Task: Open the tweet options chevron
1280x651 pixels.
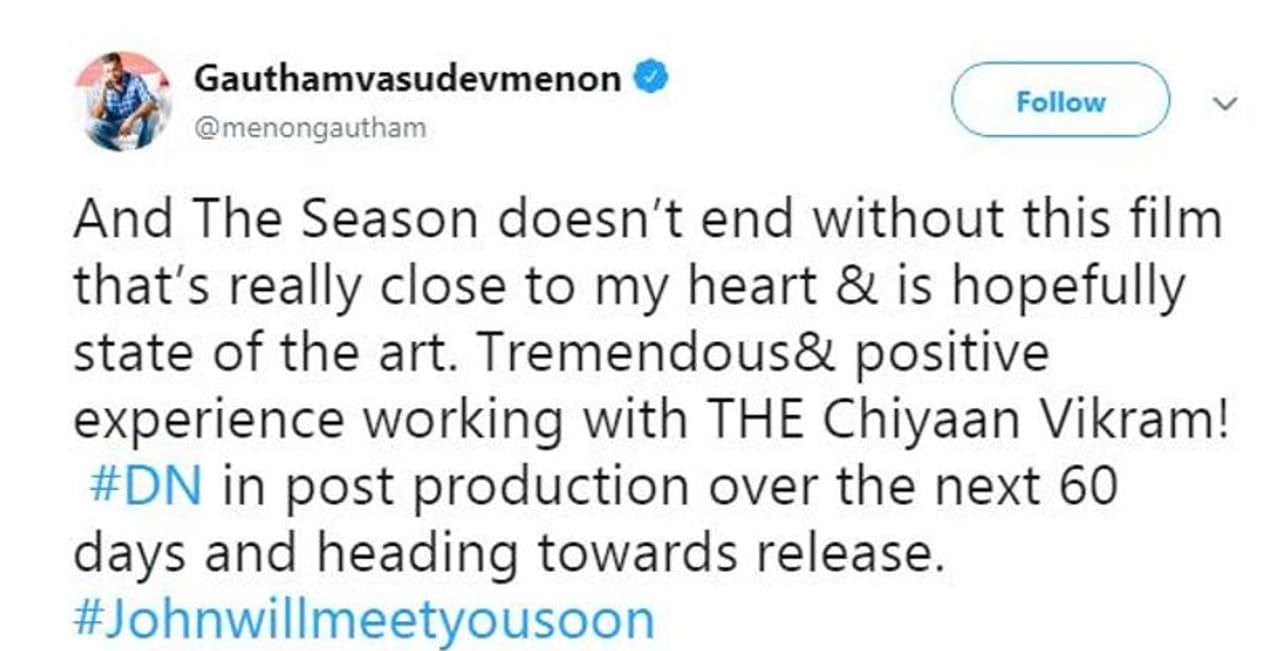Action: pos(1225,103)
